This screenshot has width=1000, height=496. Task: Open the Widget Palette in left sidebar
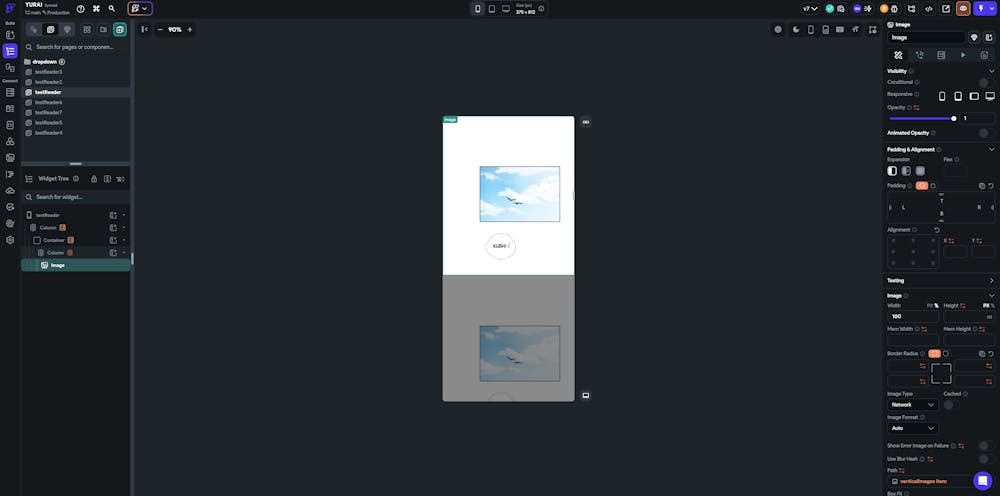[x=10, y=35]
